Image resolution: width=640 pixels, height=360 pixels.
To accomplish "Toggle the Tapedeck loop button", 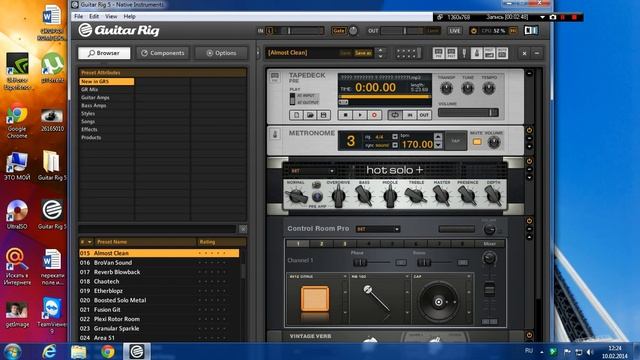I will click(x=395, y=115).
